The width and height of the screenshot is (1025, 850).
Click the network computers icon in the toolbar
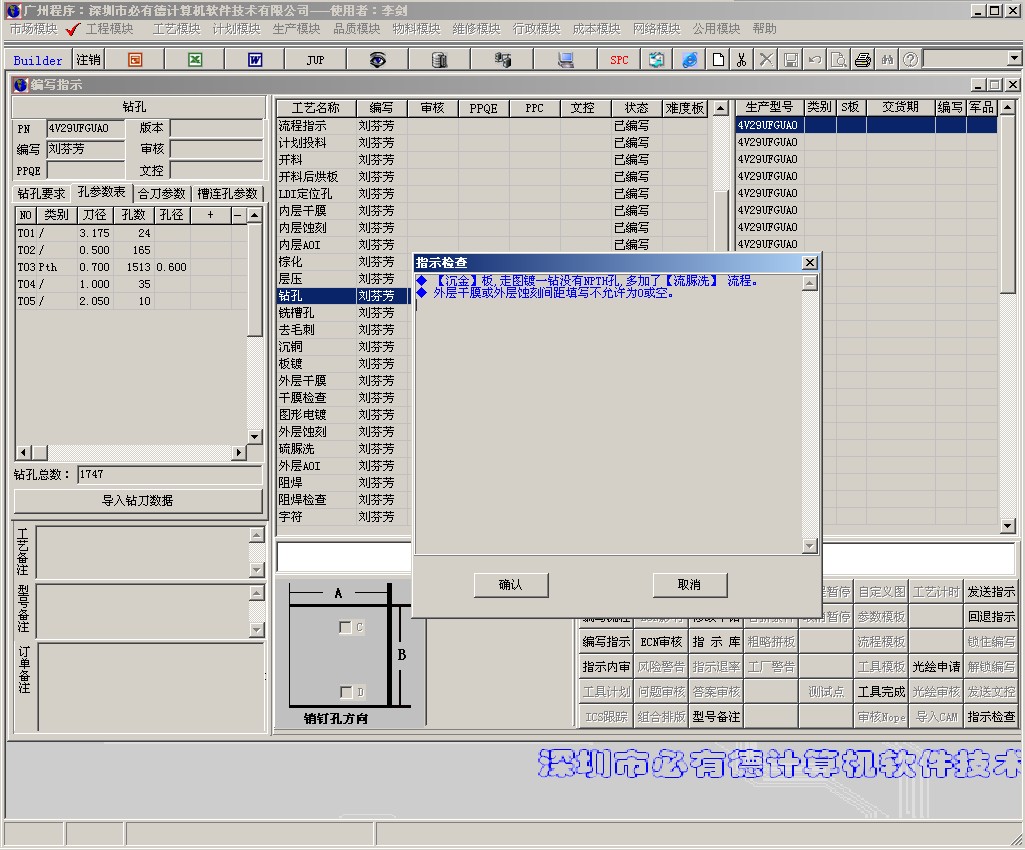[x=502, y=60]
